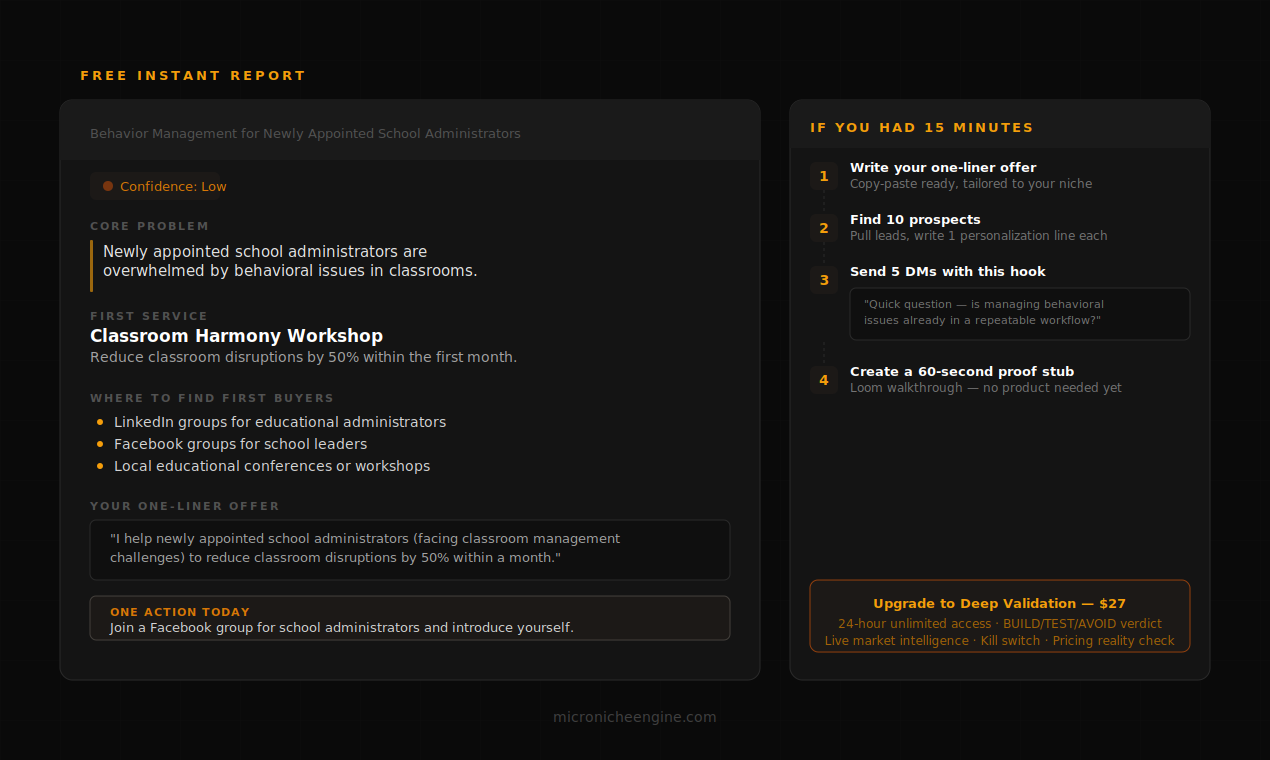Select the LinkedIn groups bullet item
Image resolution: width=1270 pixels, height=760 pixels.
click(x=271, y=422)
